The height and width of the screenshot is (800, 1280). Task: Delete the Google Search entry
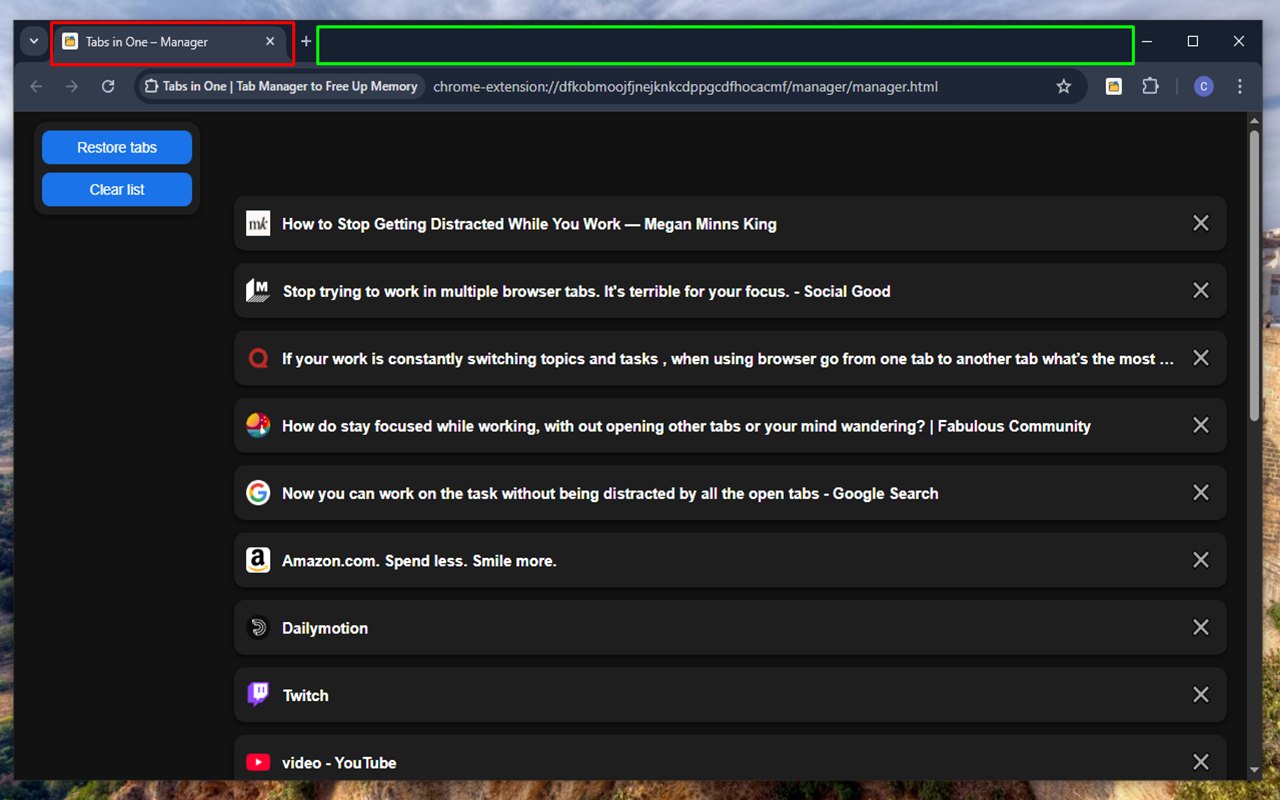[x=1201, y=493]
